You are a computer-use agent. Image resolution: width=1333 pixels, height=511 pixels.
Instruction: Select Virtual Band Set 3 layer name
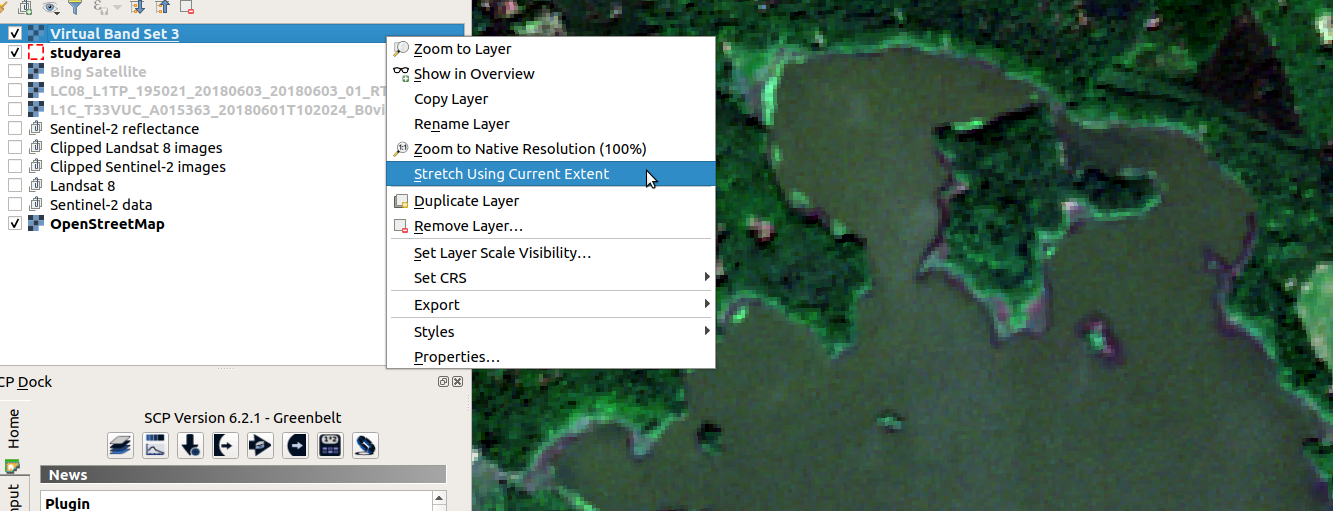(x=115, y=34)
